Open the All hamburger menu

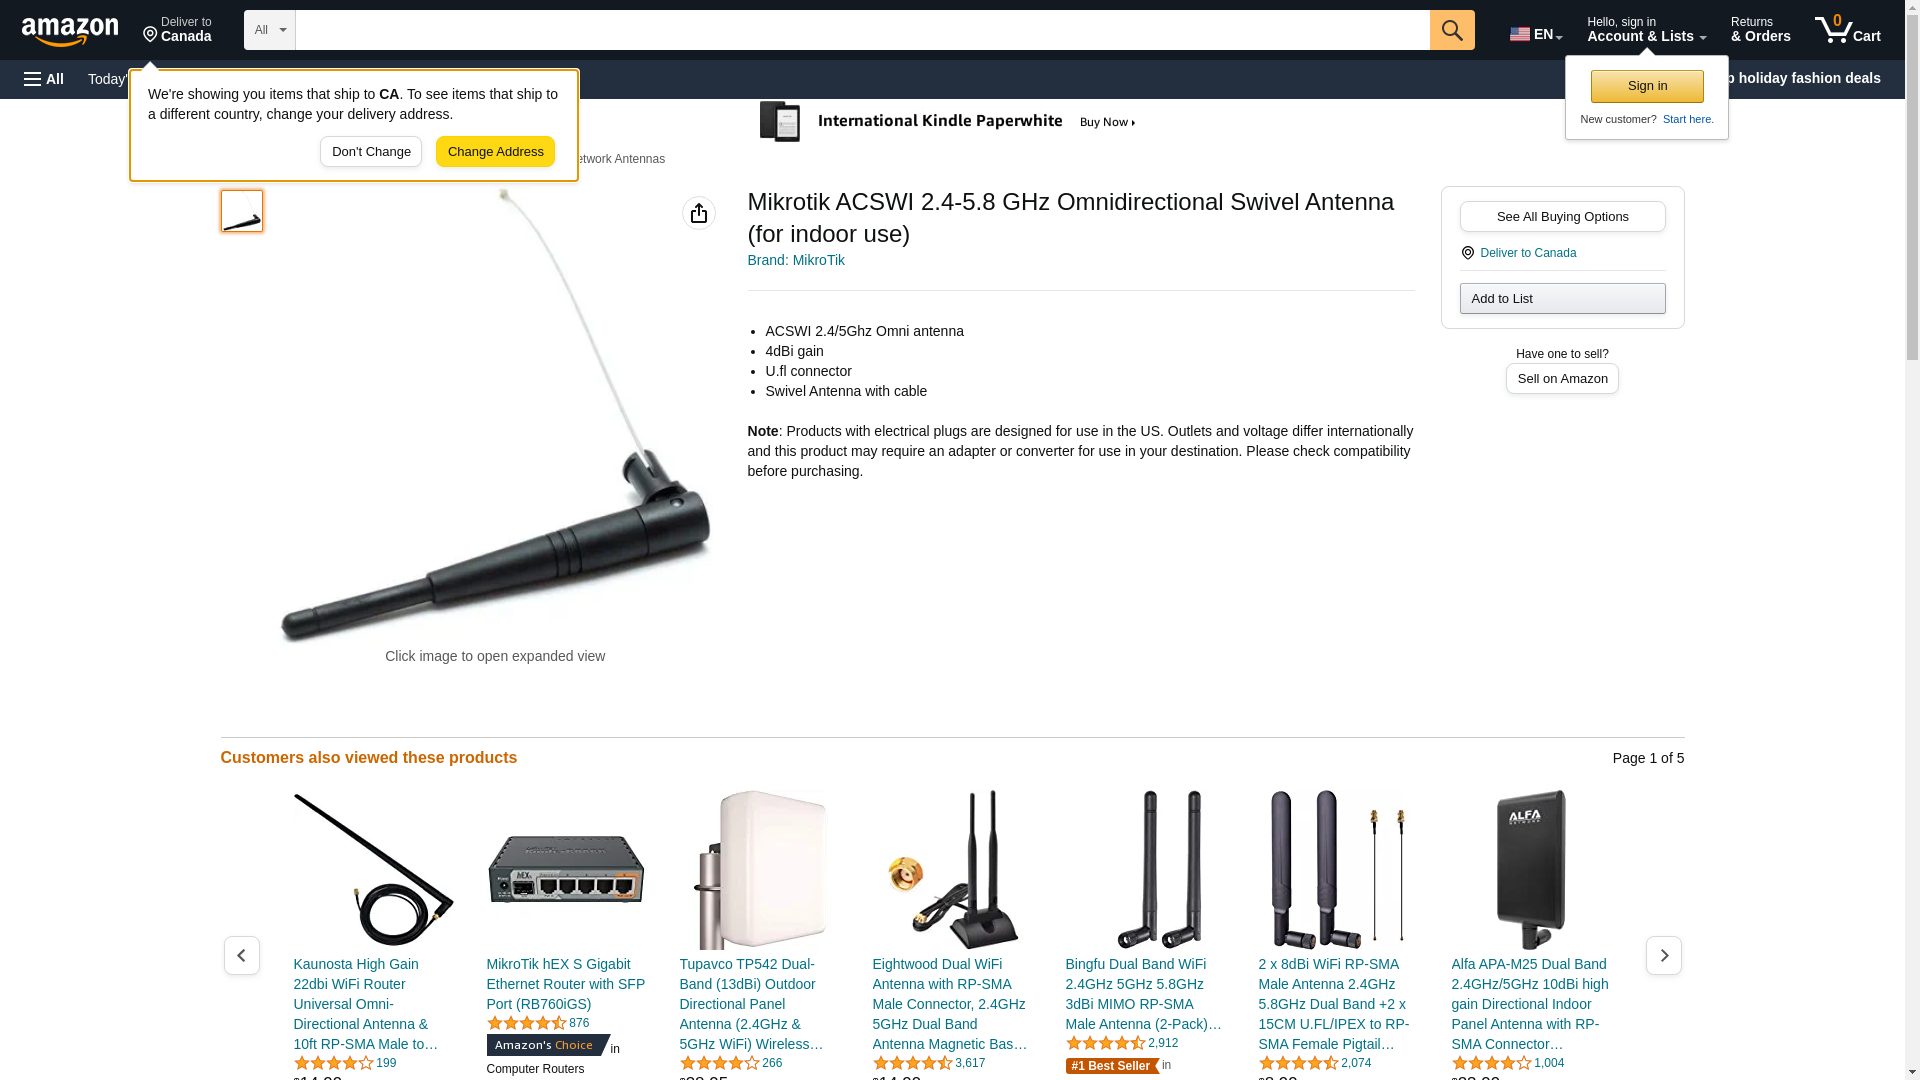[44, 79]
